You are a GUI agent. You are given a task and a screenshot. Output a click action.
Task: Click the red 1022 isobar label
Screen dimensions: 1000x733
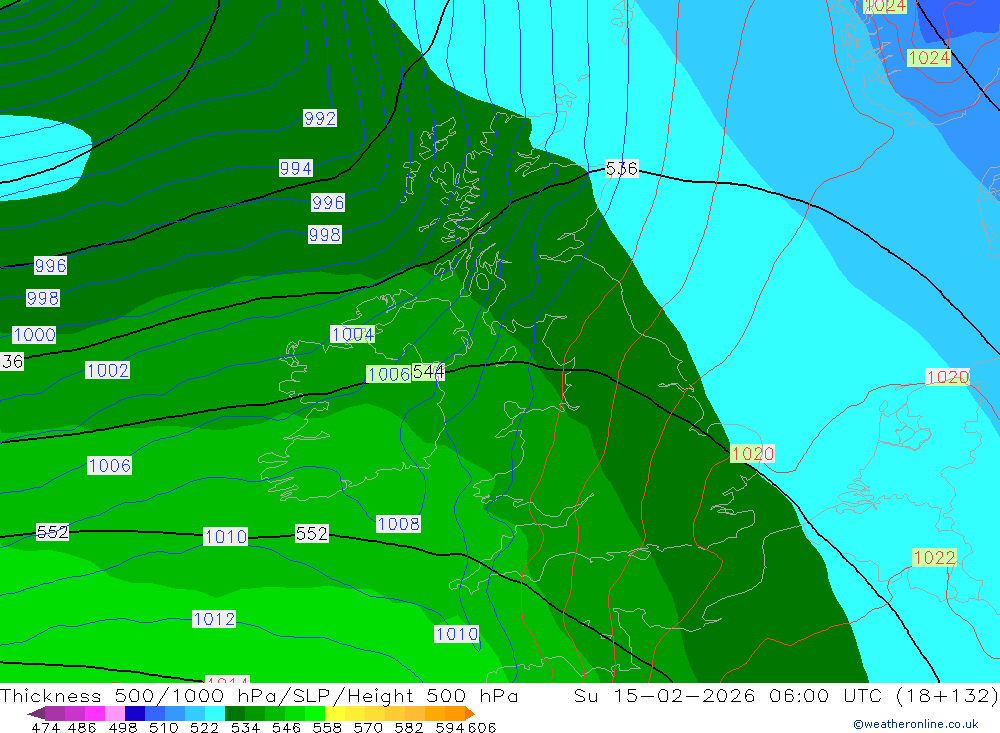934,558
